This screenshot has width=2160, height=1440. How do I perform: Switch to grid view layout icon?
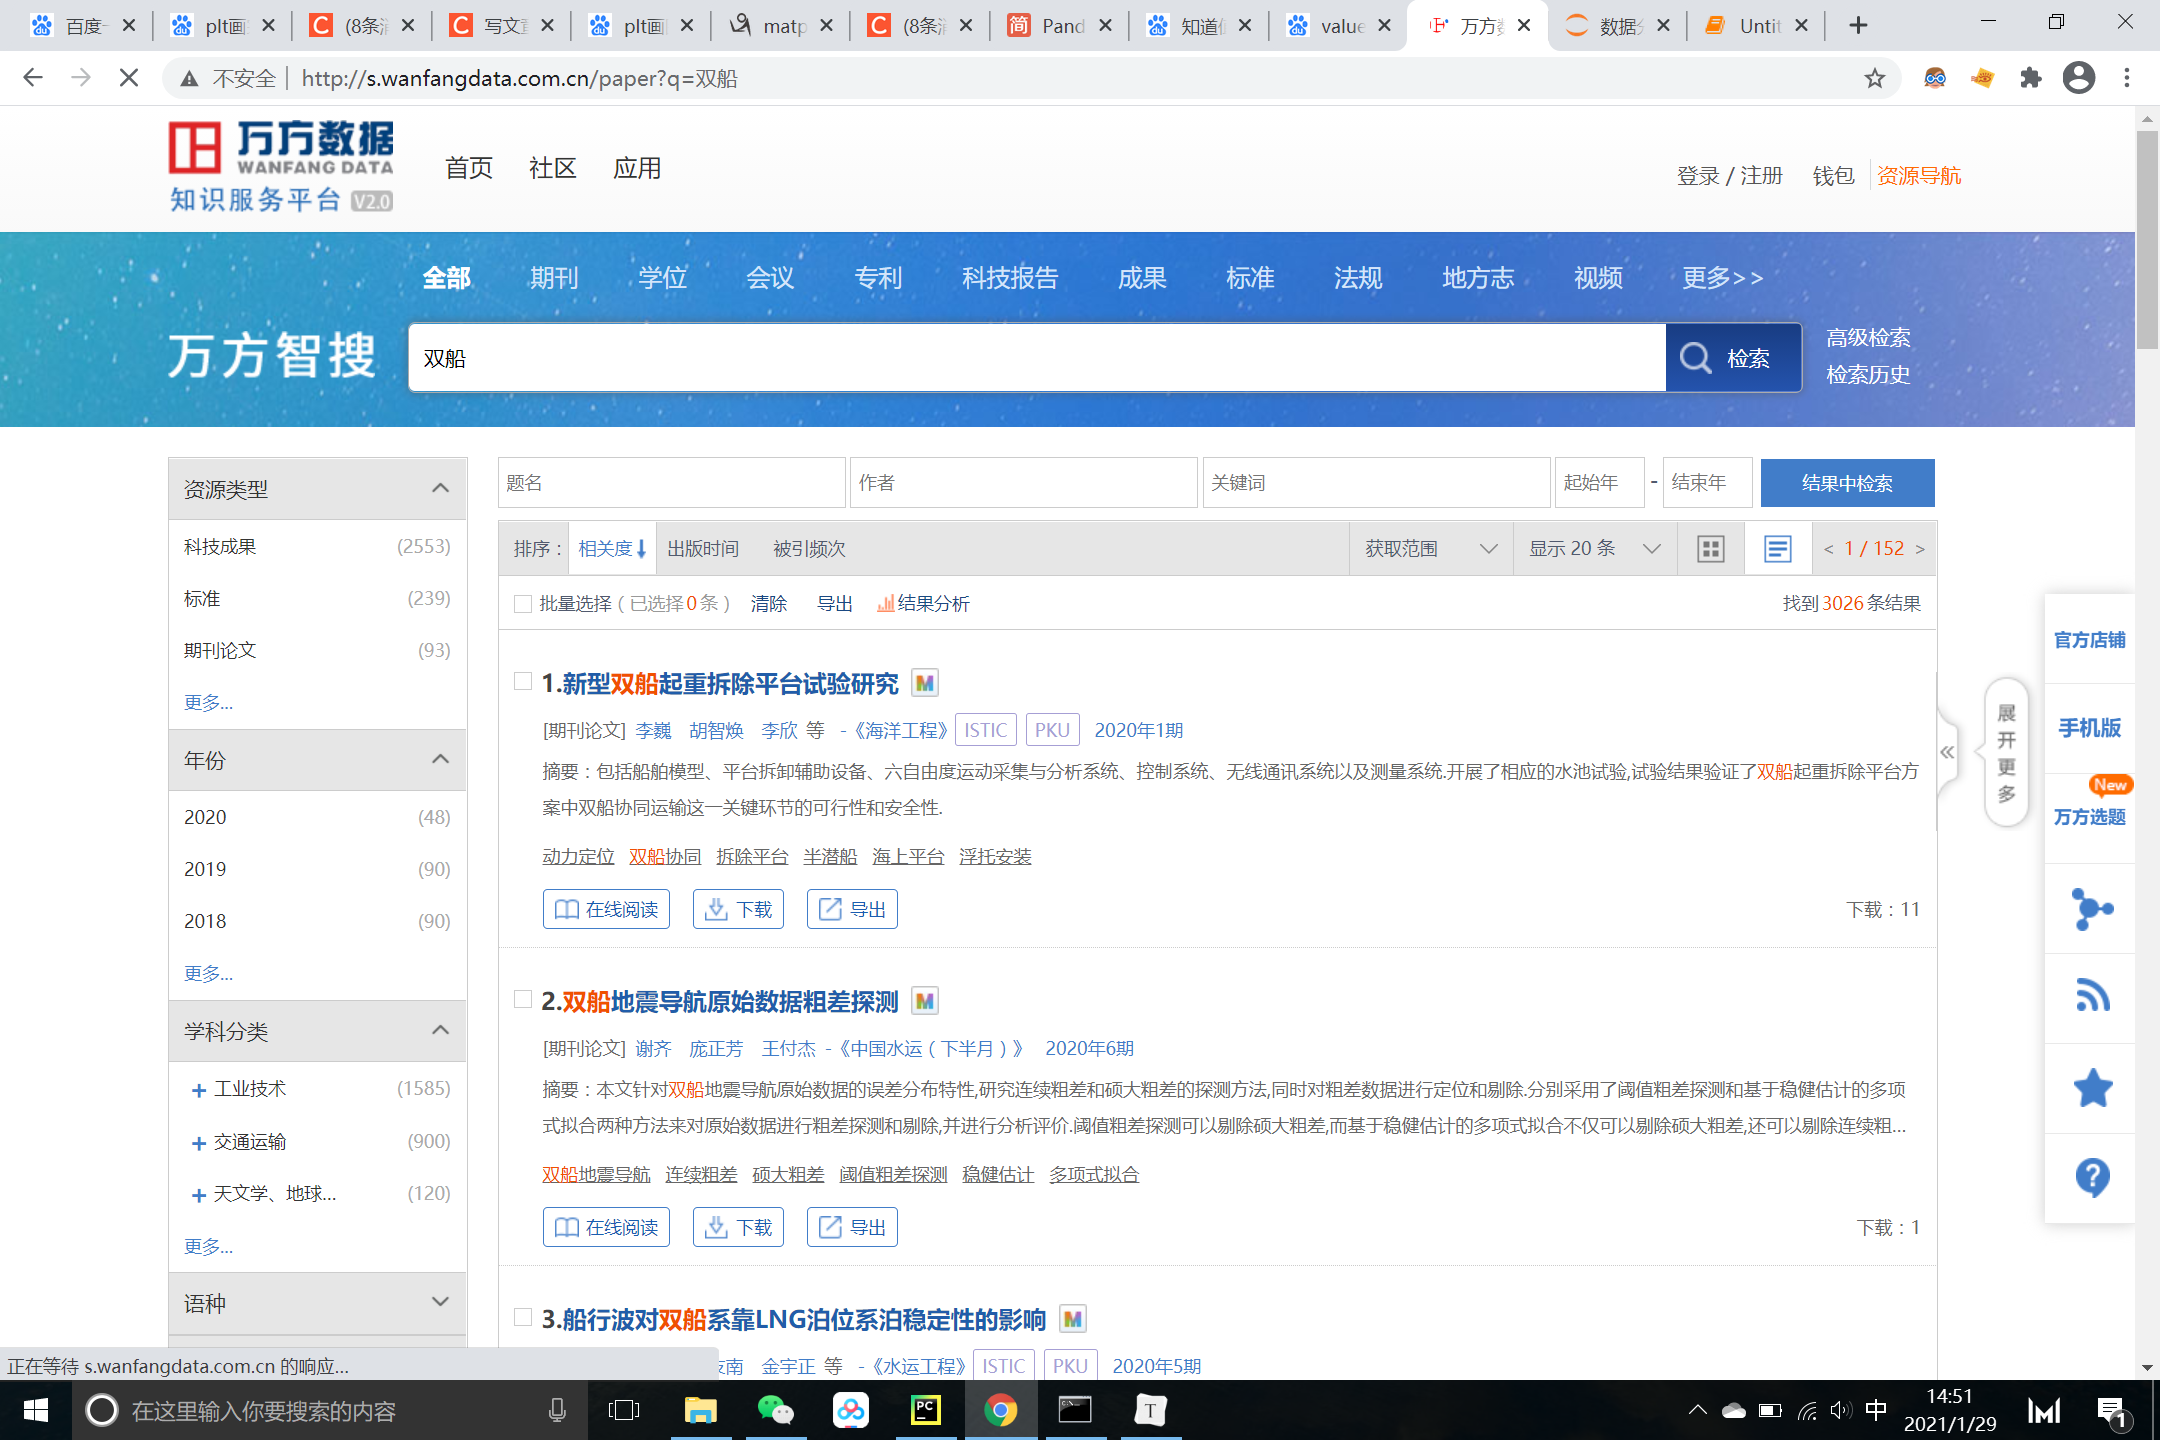1711,549
